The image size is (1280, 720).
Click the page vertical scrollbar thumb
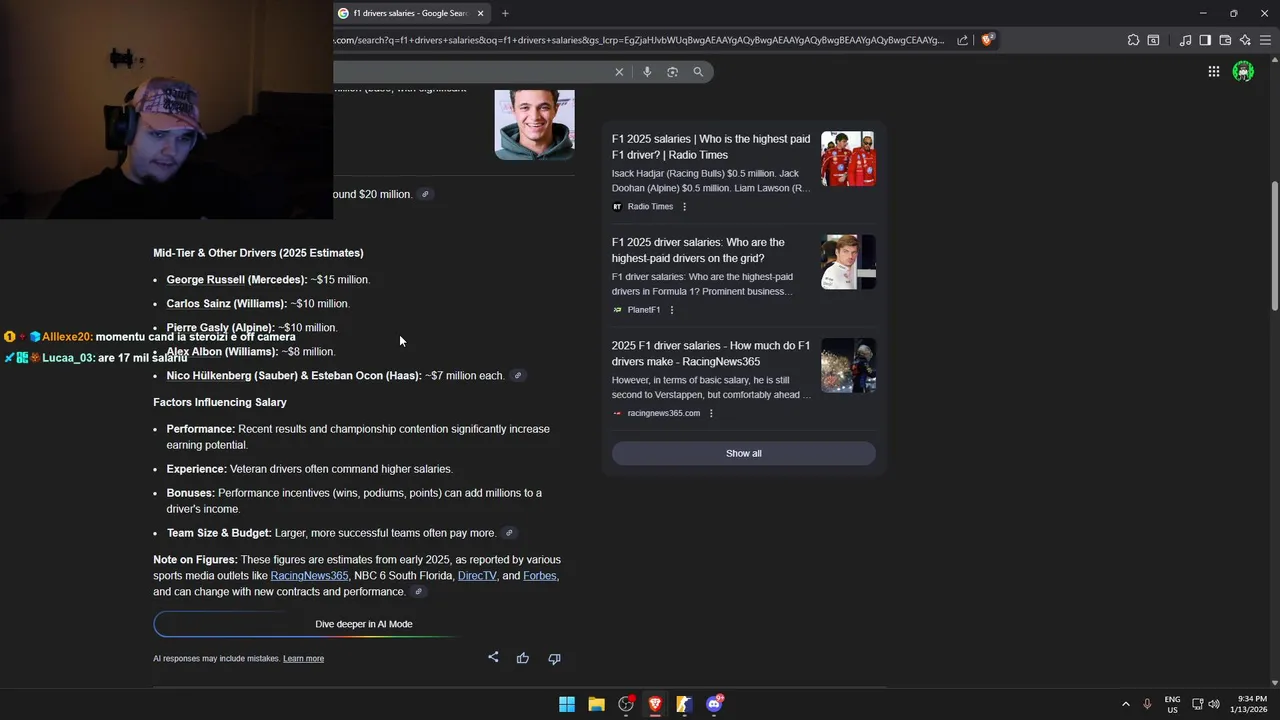[x=1274, y=245]
